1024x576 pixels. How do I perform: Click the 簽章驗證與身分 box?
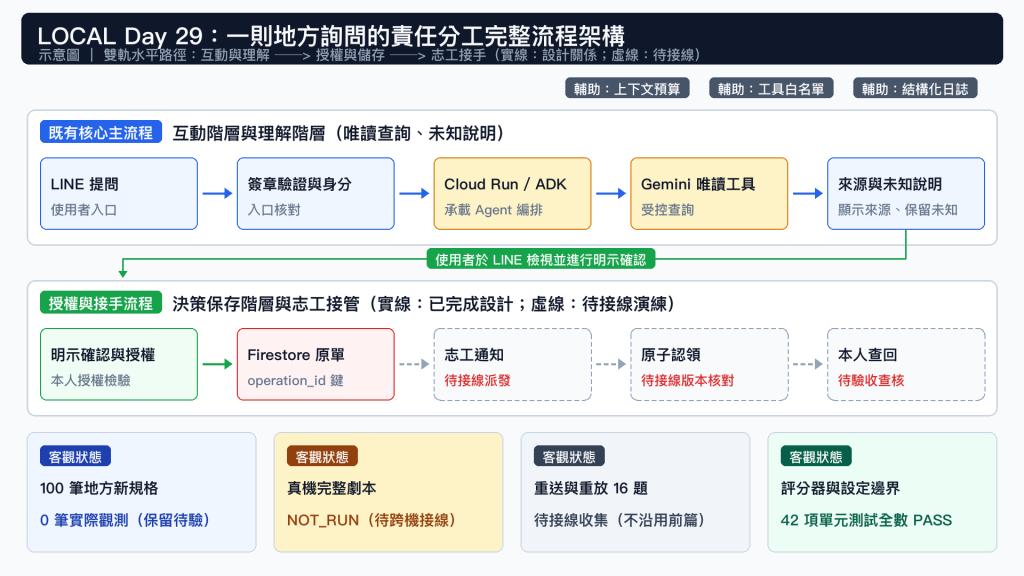(x=315, y=193)
